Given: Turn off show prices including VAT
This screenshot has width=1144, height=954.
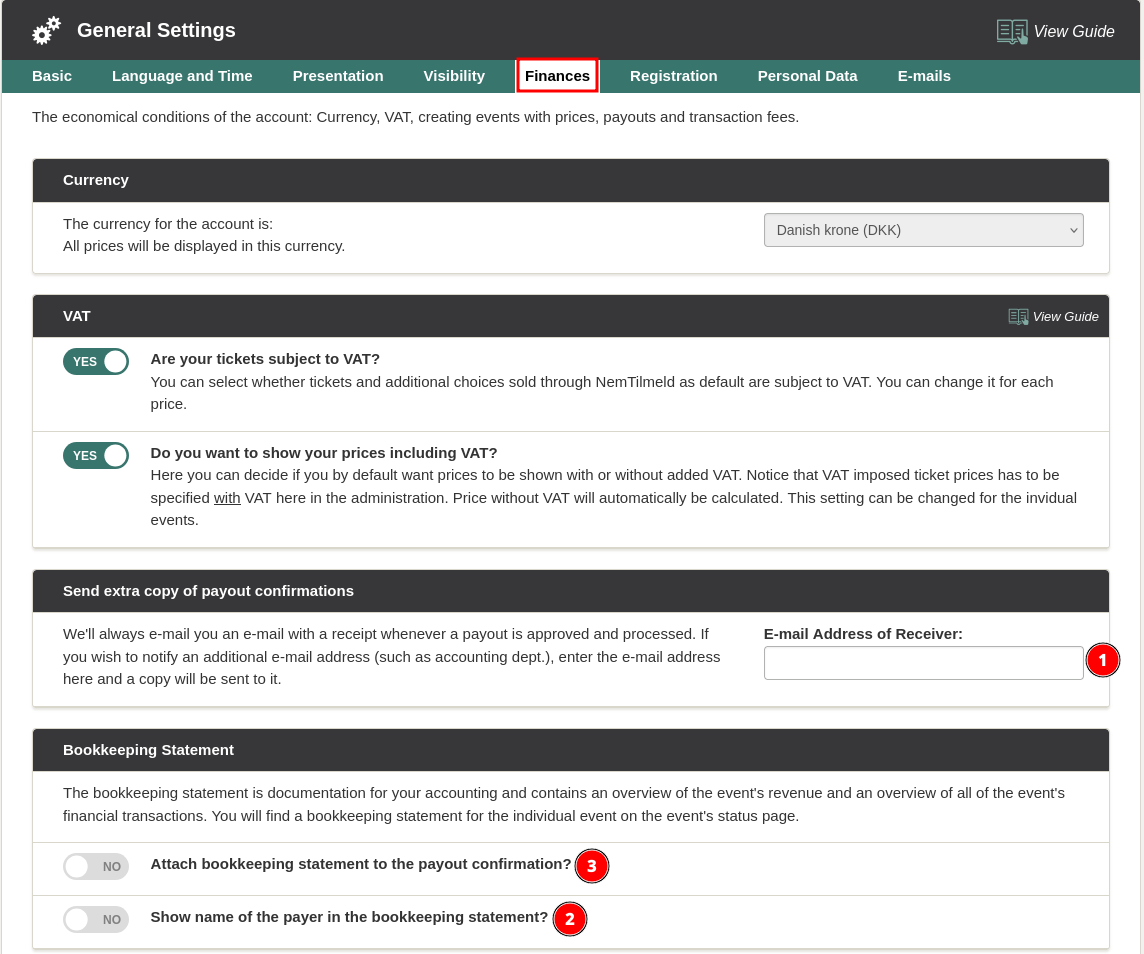Looking at the screenshot, I should pos(96,456).
